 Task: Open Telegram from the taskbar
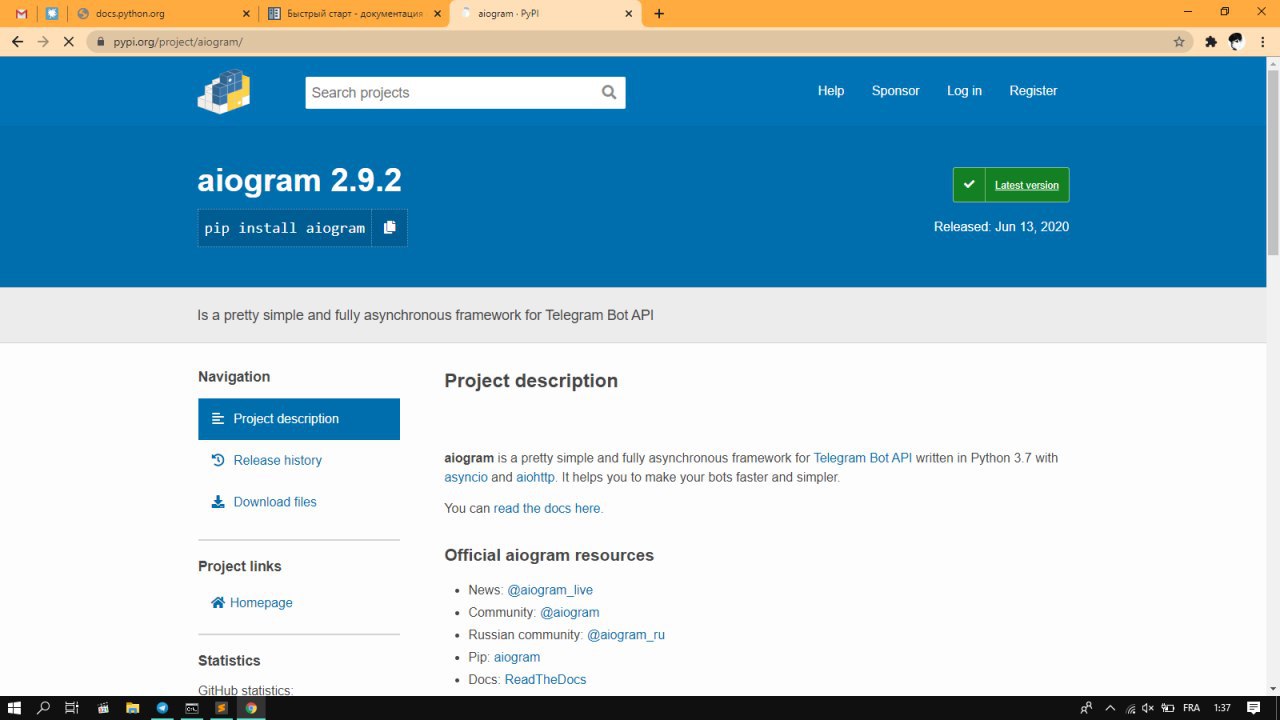click(162, 708)
